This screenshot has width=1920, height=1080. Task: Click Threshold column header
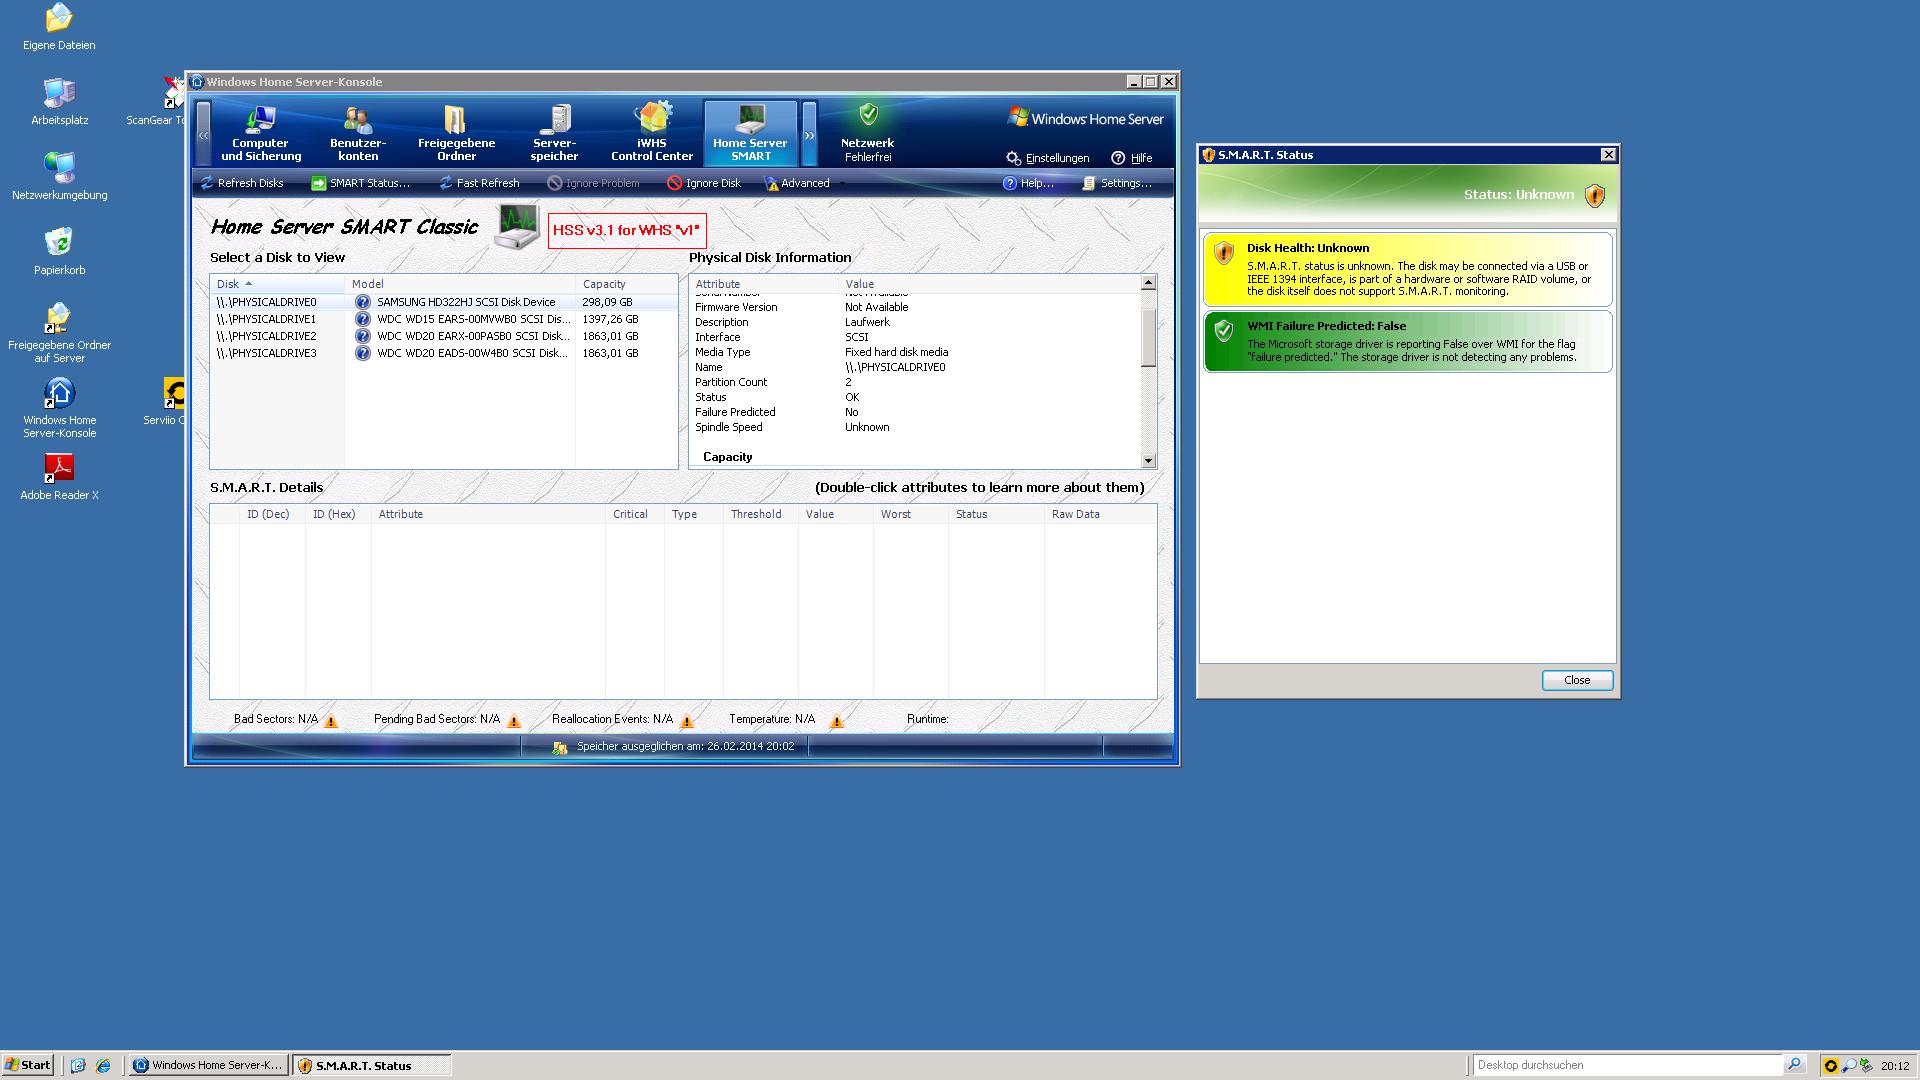pyautogui.click(x=760, y=514)
